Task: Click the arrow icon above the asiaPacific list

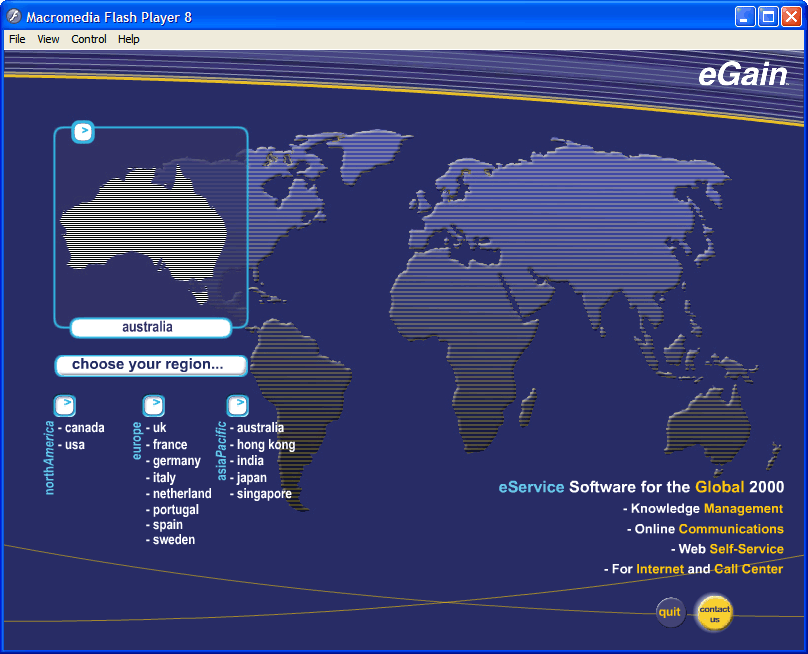Action: (x=237, y=405)
